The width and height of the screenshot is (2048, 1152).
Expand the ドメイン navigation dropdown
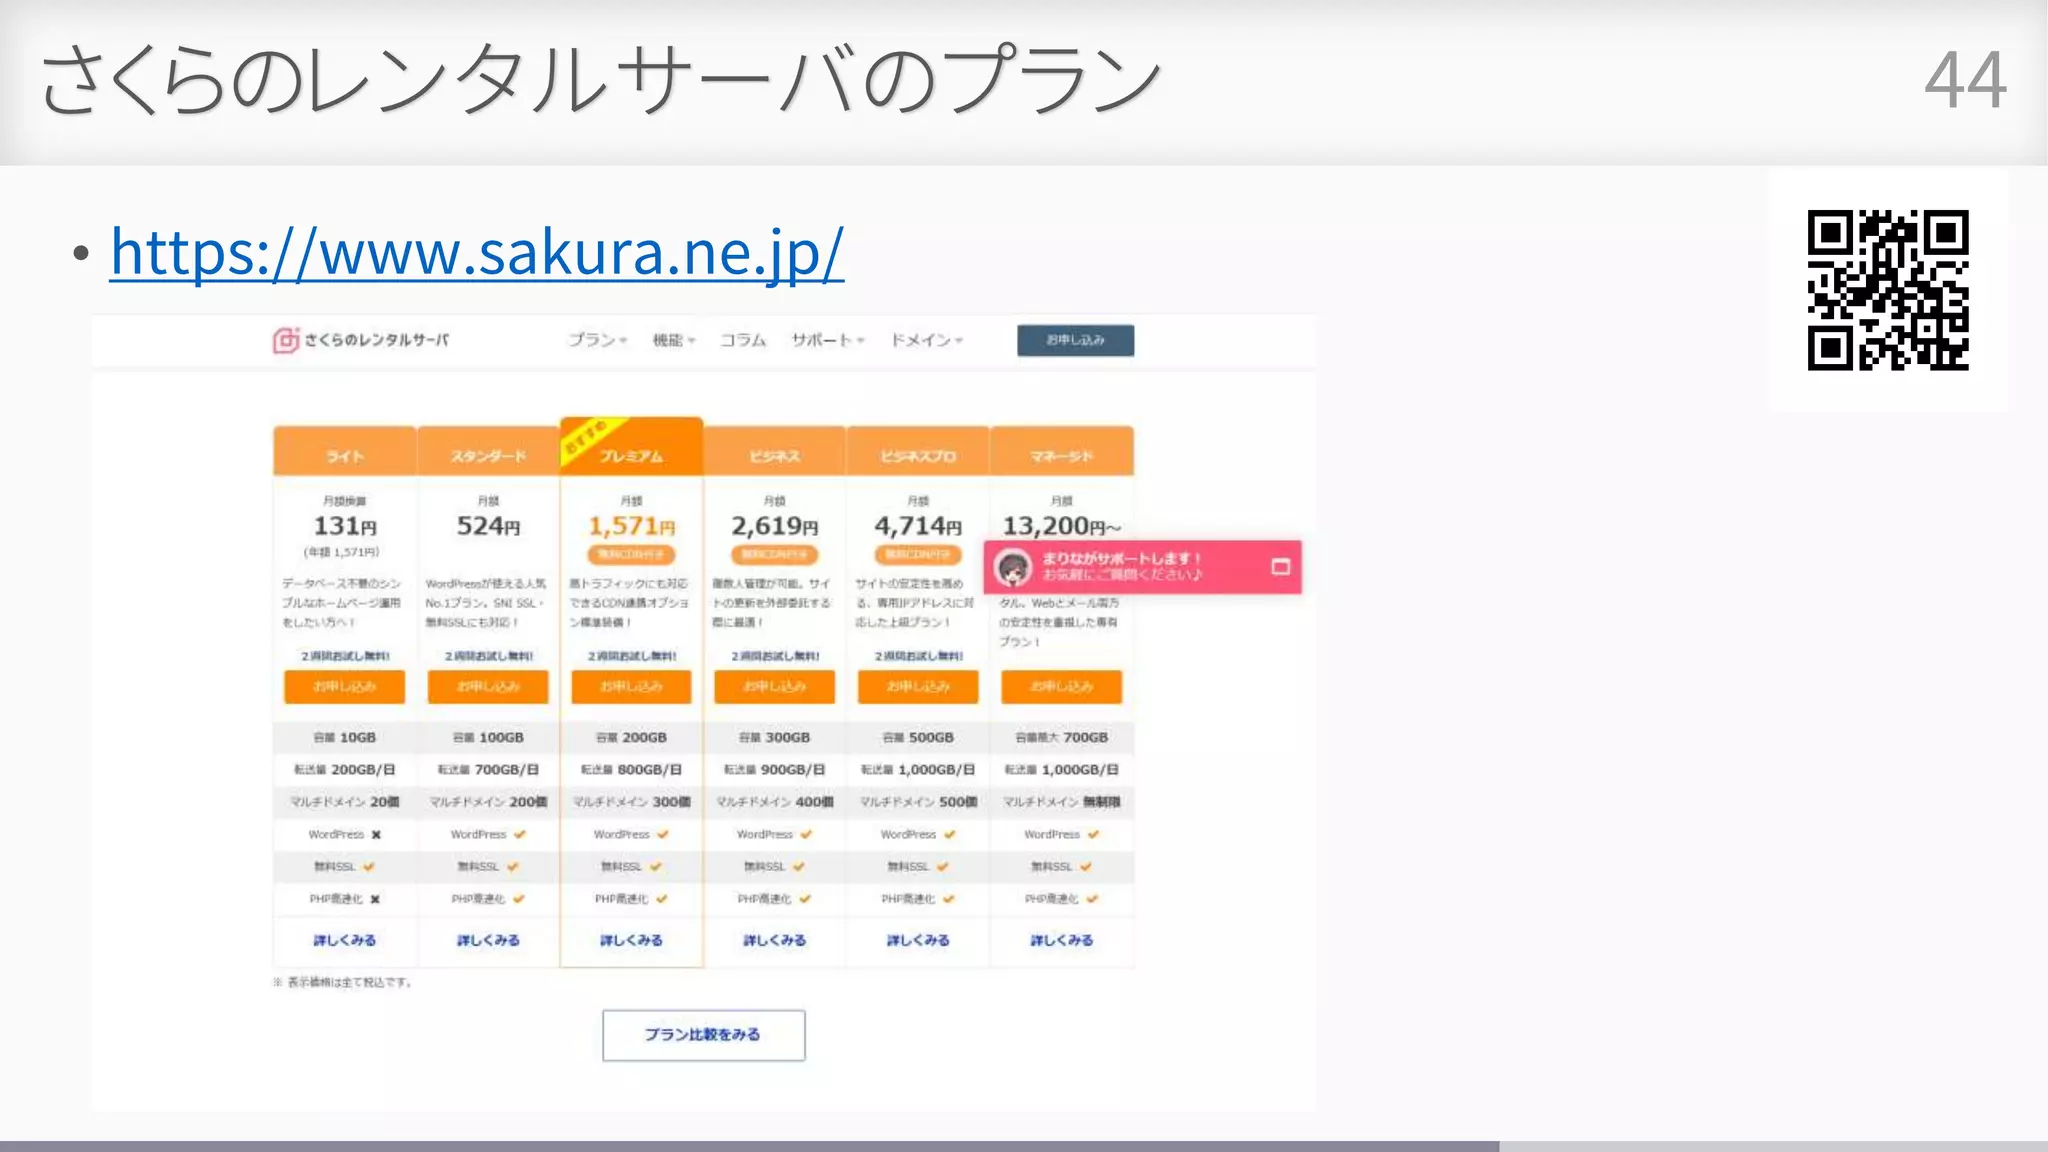tap(927, 340)
